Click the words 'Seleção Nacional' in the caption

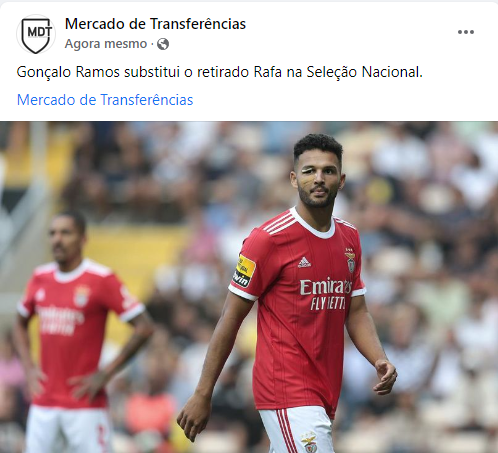(x=364, y=72)
